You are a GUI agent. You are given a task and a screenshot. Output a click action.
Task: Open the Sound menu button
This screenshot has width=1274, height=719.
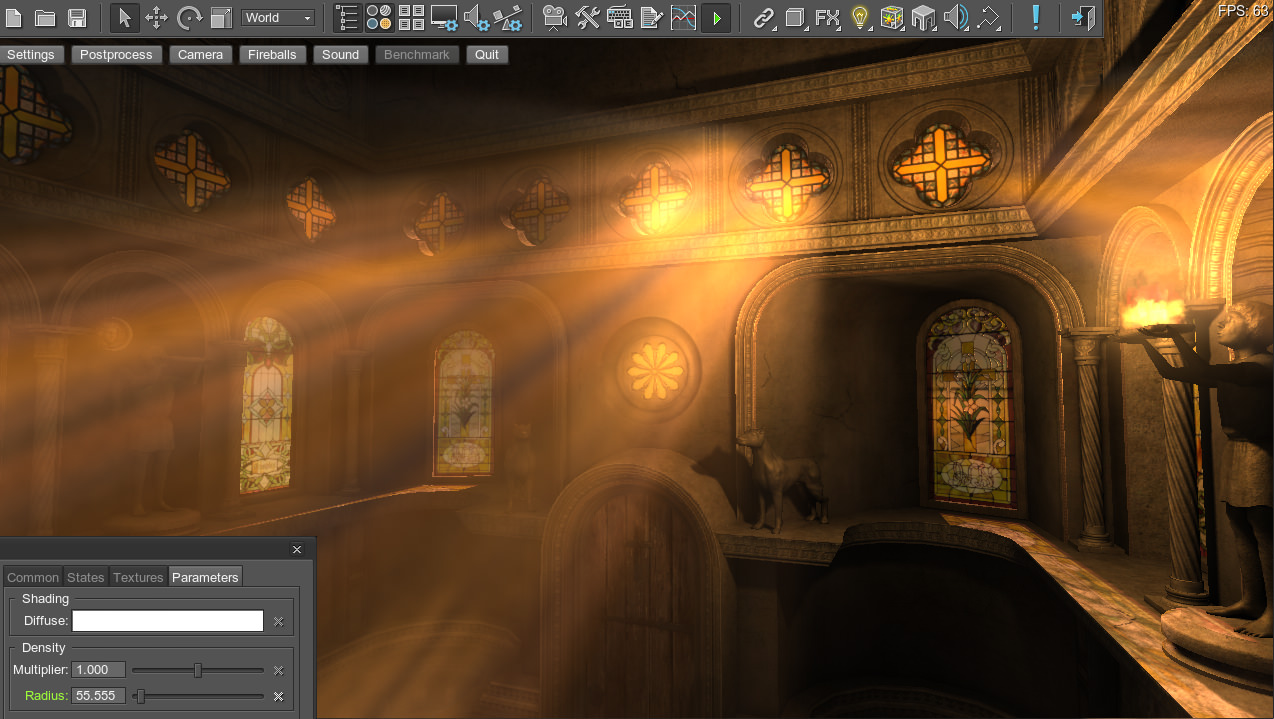click(340, 55)
